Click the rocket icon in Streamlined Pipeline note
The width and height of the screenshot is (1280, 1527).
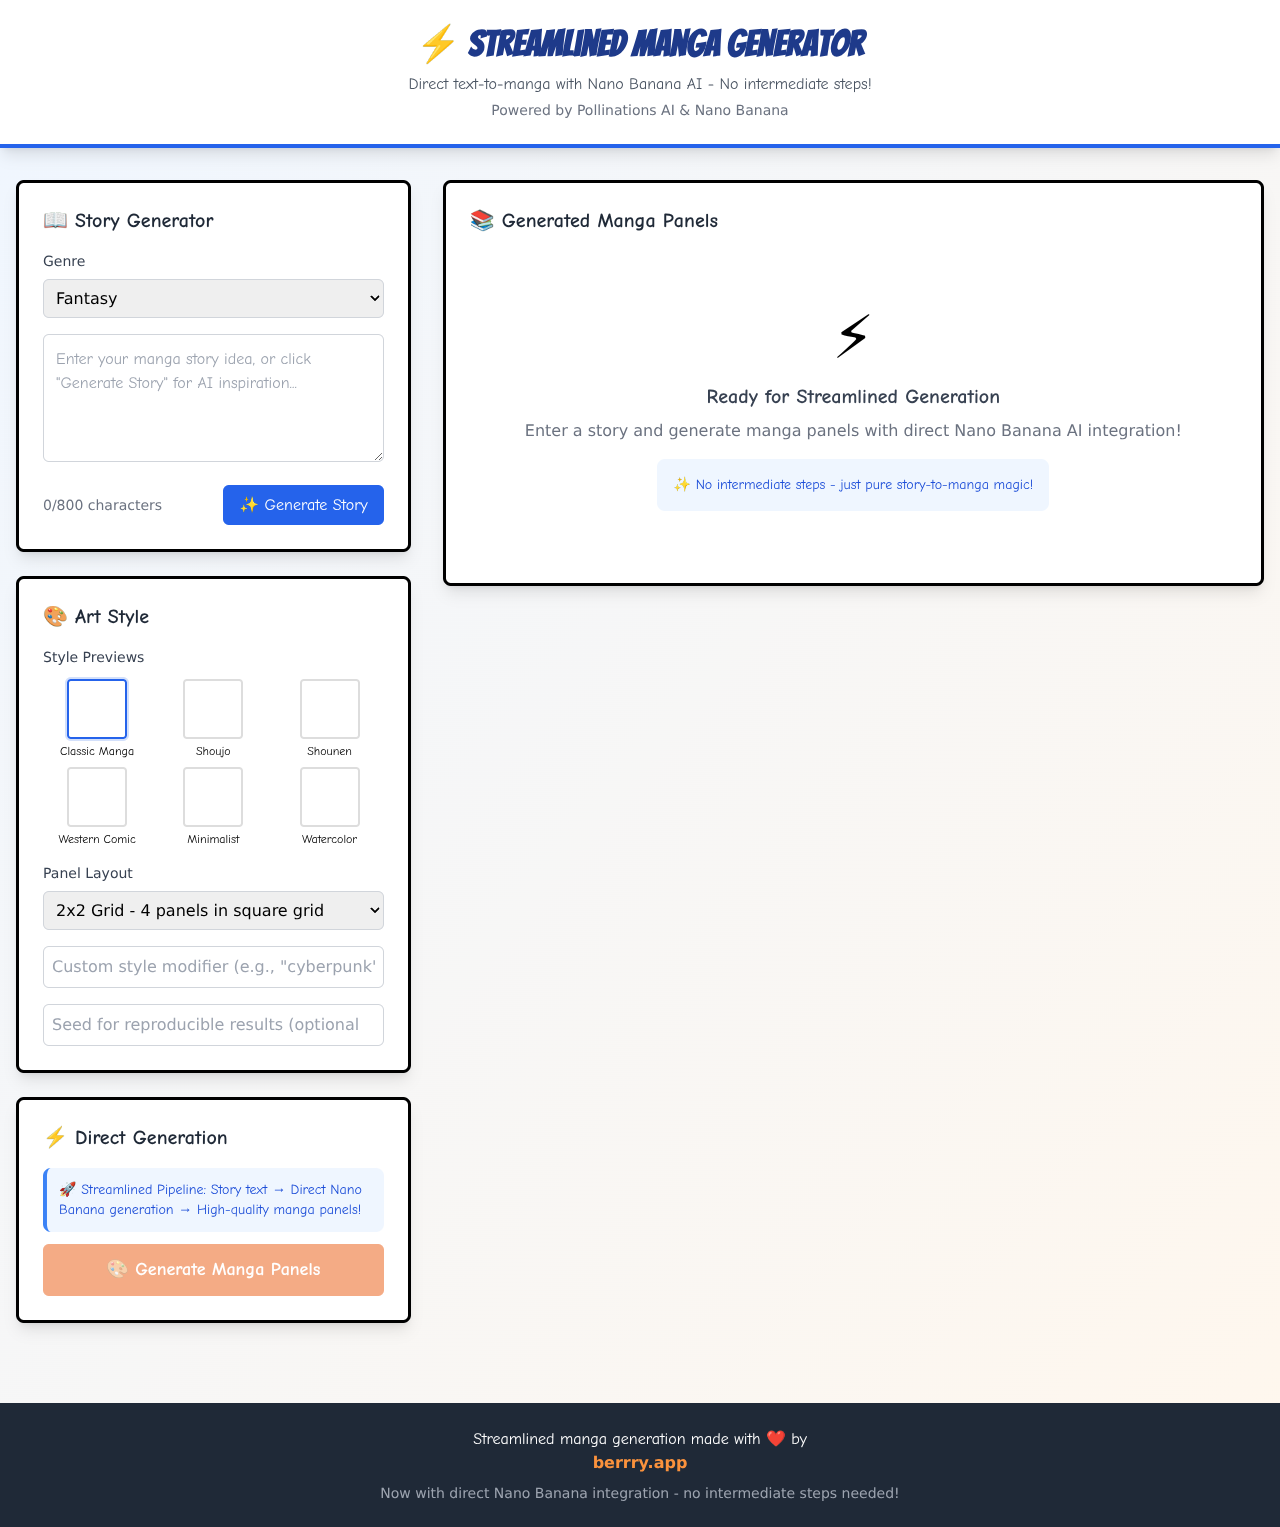67,1190
